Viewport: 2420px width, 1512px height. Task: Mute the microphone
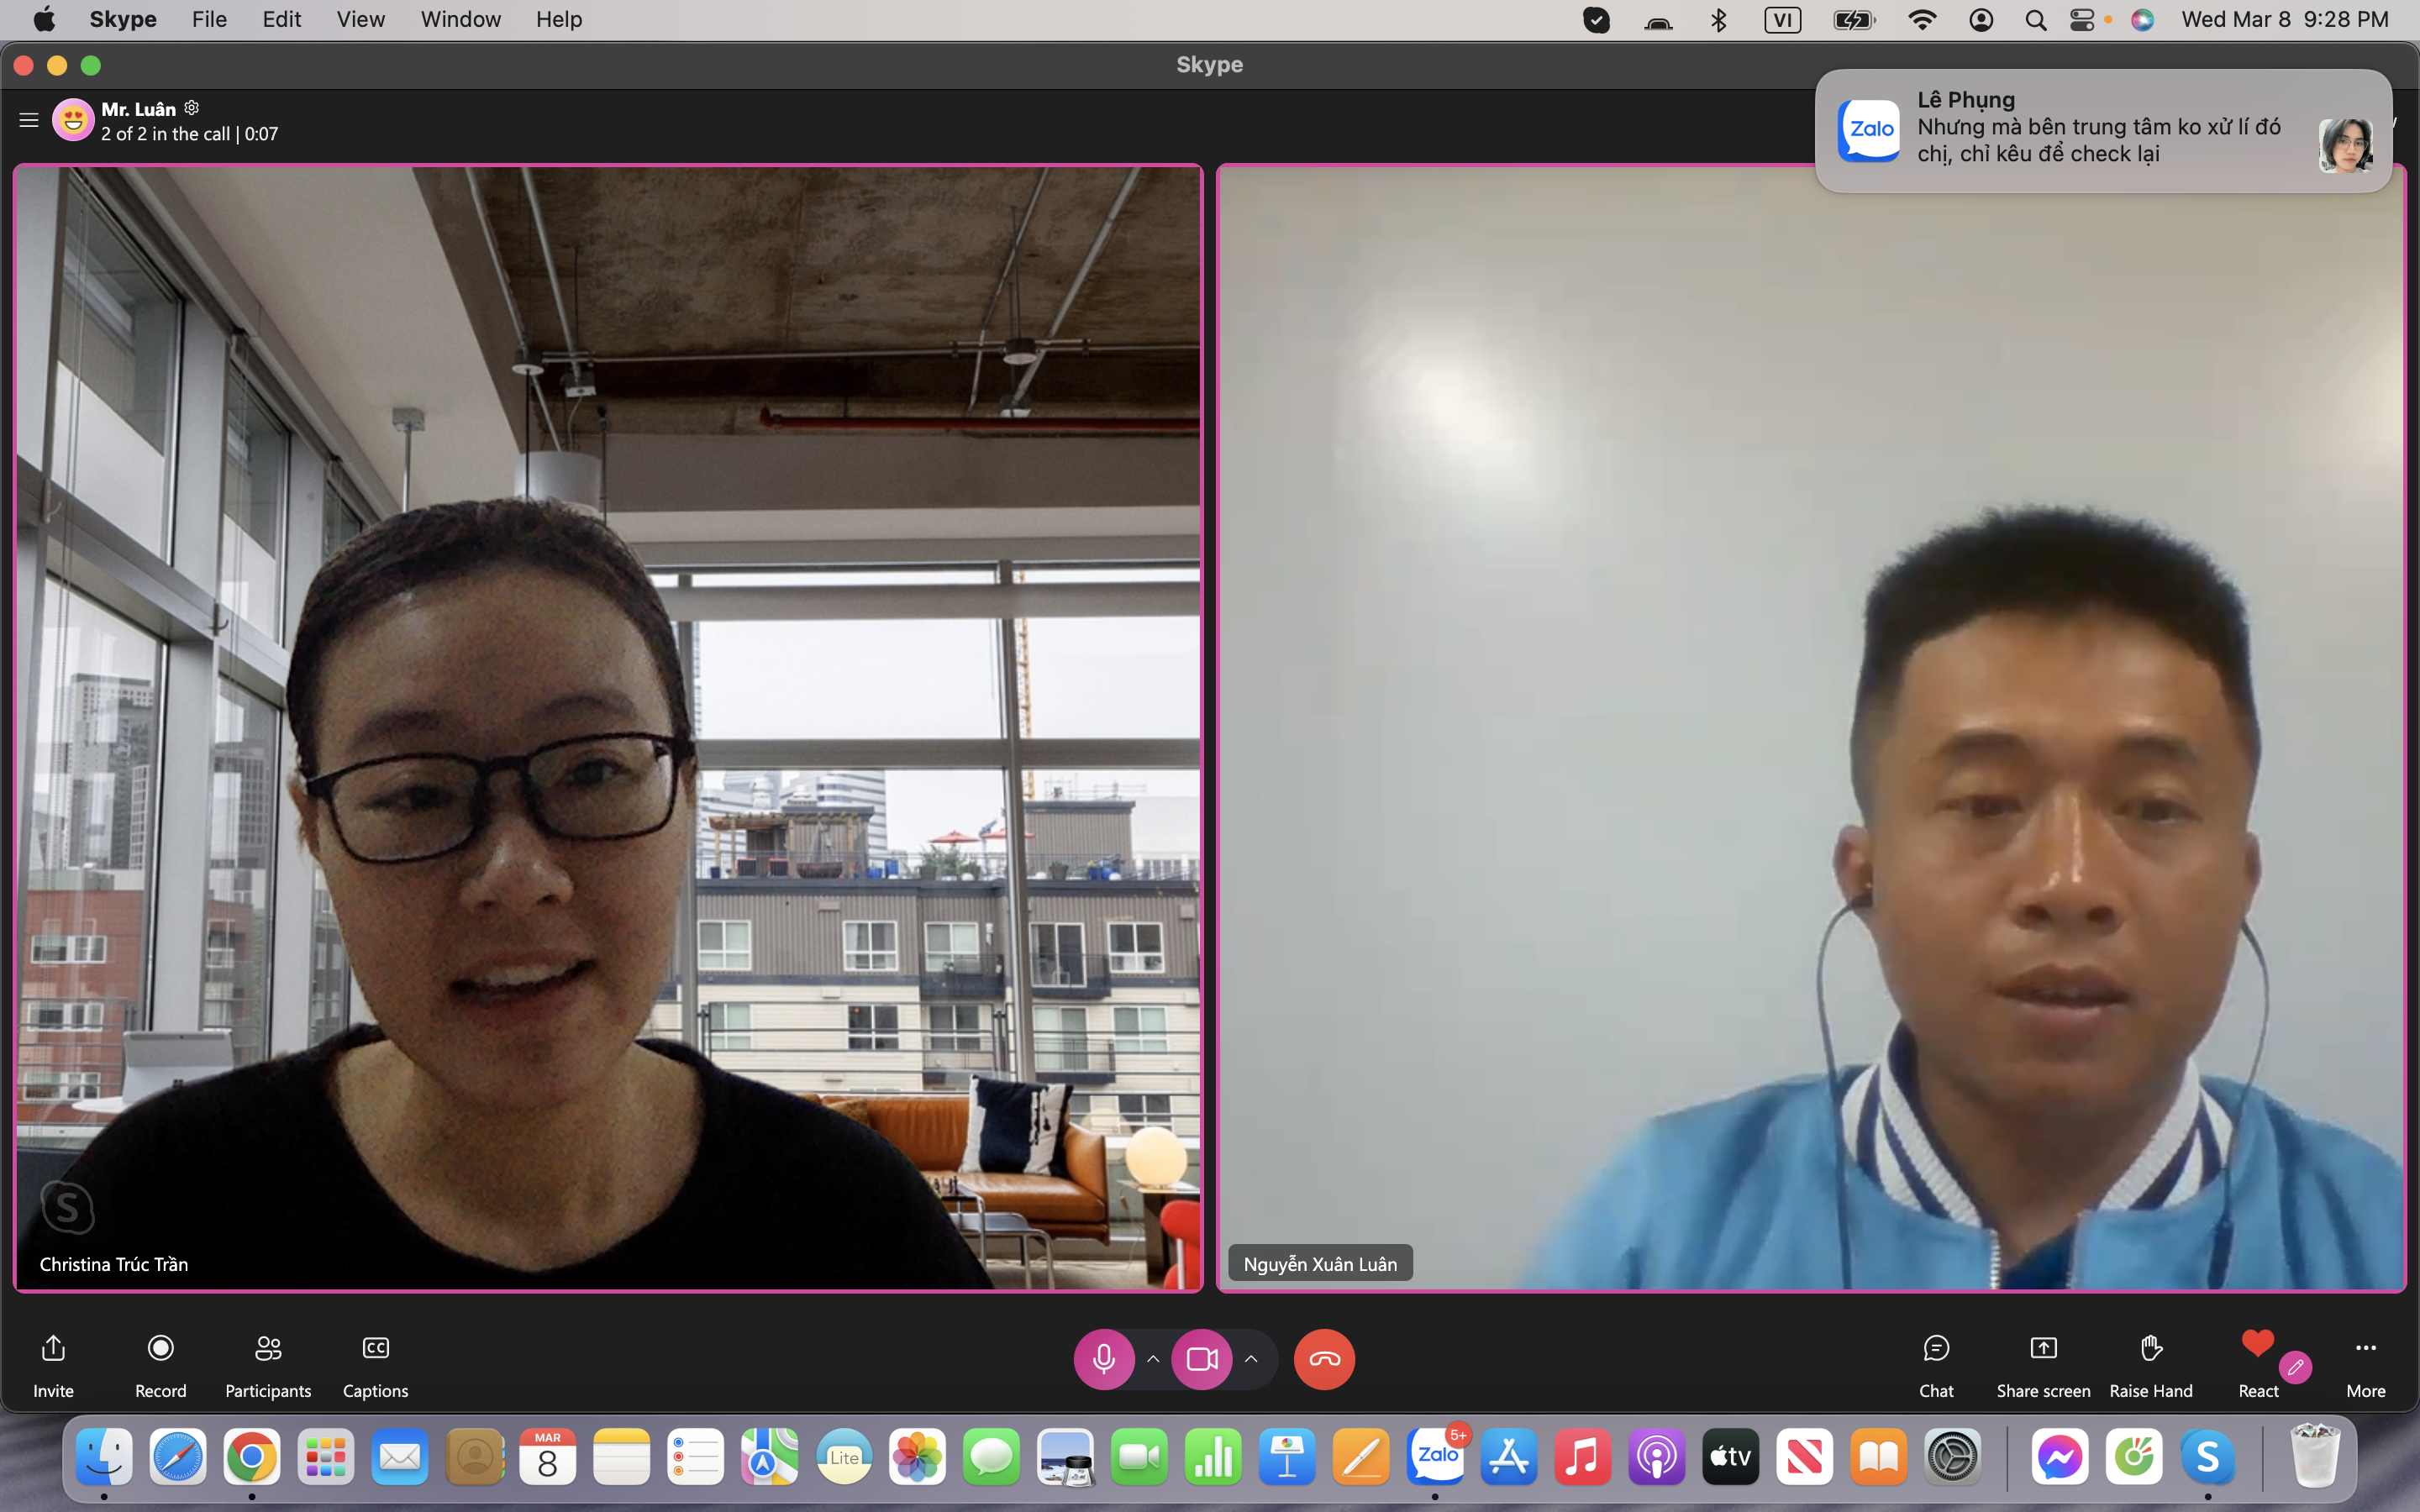[1103, 1359]
